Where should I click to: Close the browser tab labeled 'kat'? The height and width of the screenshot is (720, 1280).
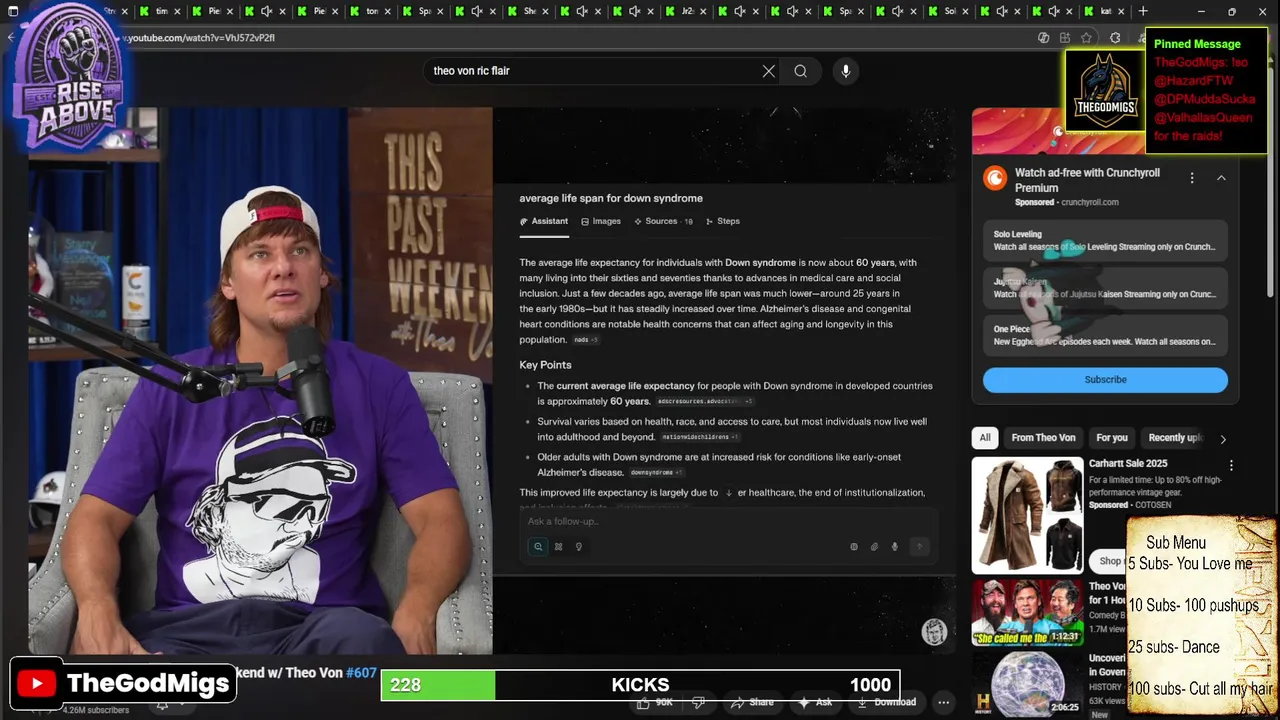tap(1122, 11)
